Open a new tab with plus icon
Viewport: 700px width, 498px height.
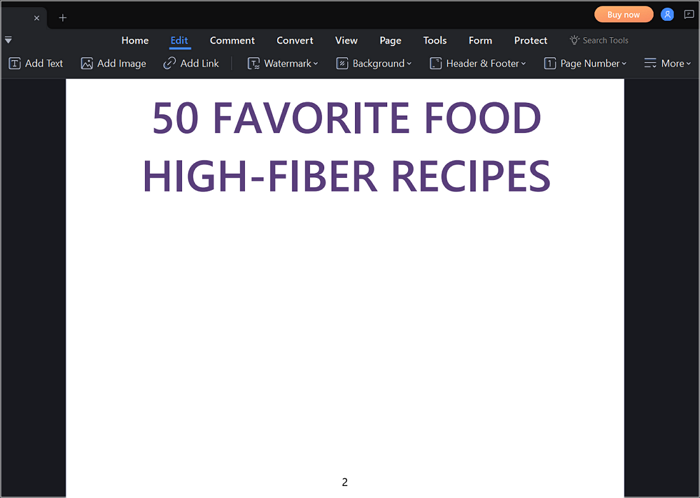point(62,17)
